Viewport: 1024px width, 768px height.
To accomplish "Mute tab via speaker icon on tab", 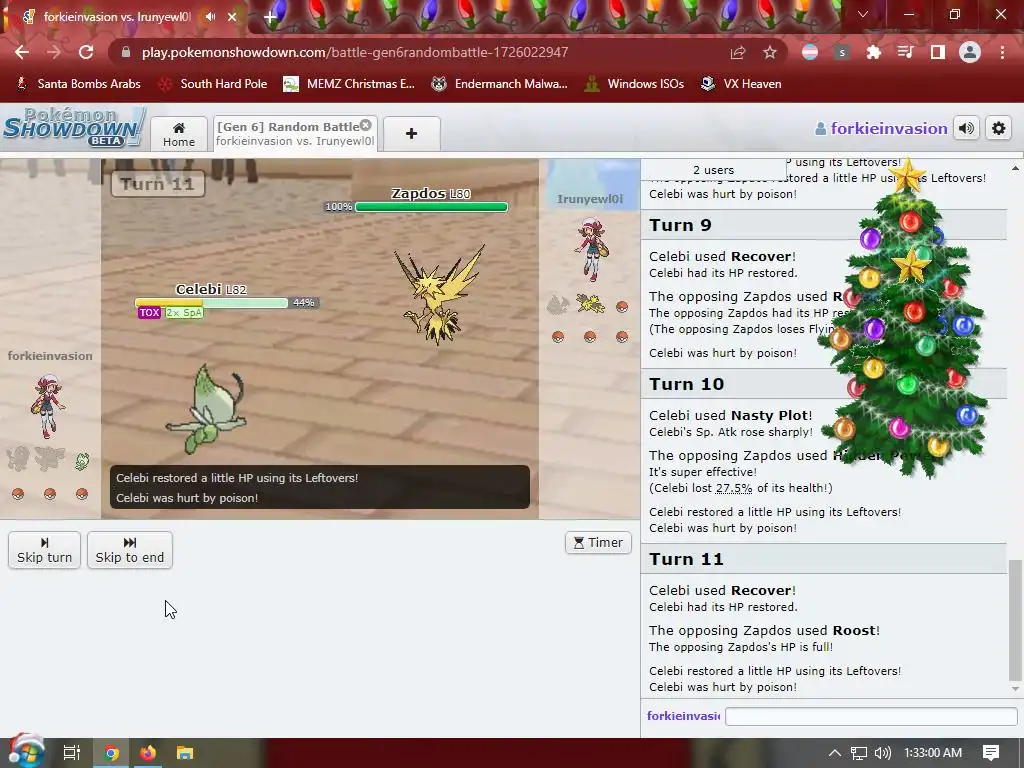I will 210,17.
